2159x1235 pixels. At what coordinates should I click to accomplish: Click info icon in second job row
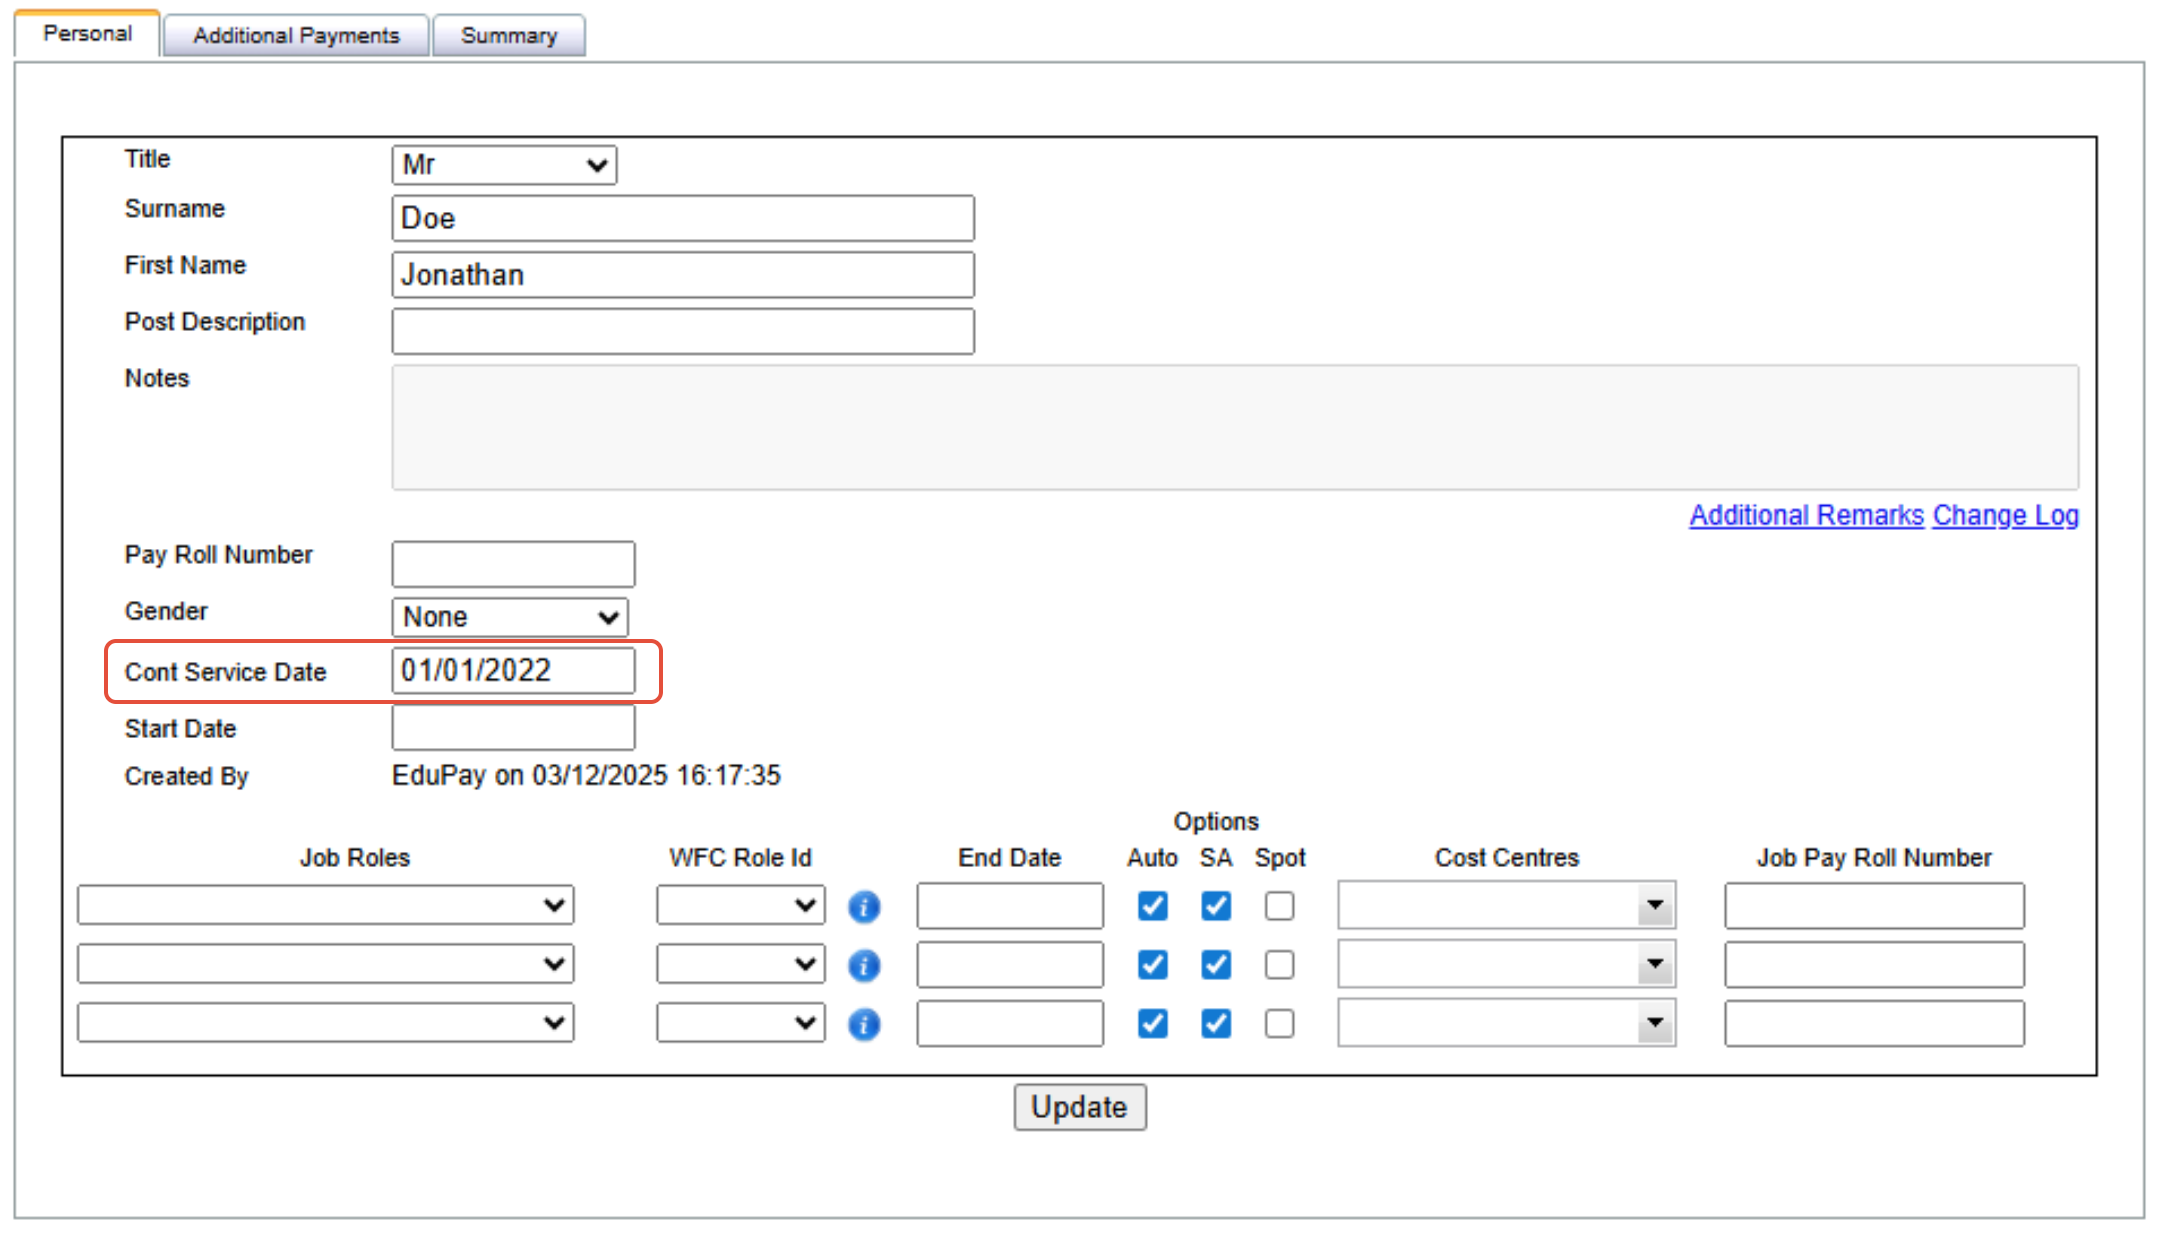tap(864, 966)
